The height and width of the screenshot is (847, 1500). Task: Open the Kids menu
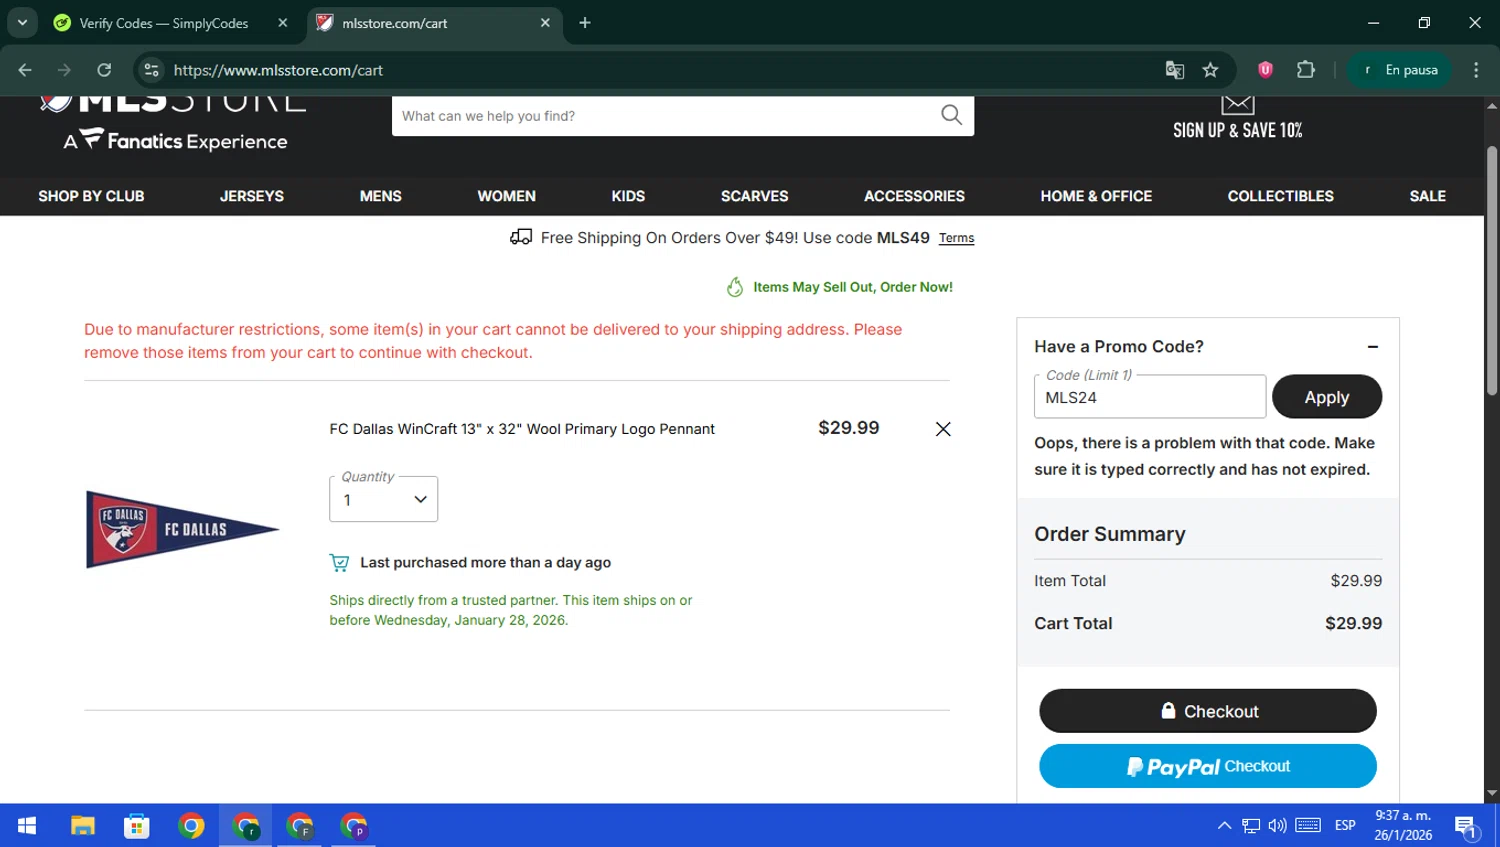coord(628,196)
